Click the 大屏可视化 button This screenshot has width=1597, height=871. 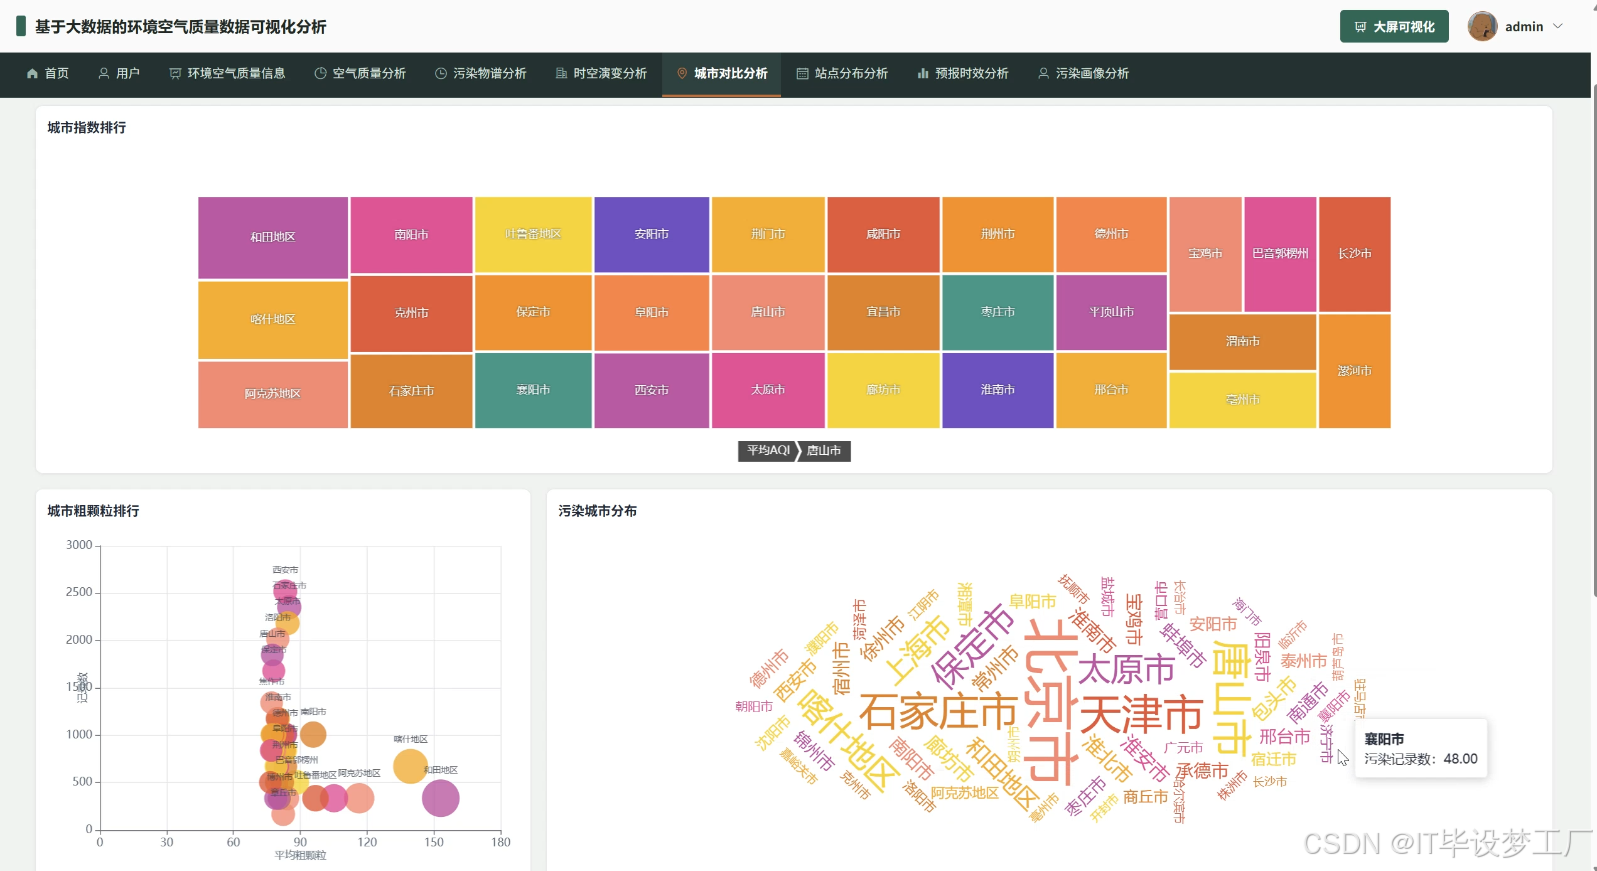coord(1394,27)
